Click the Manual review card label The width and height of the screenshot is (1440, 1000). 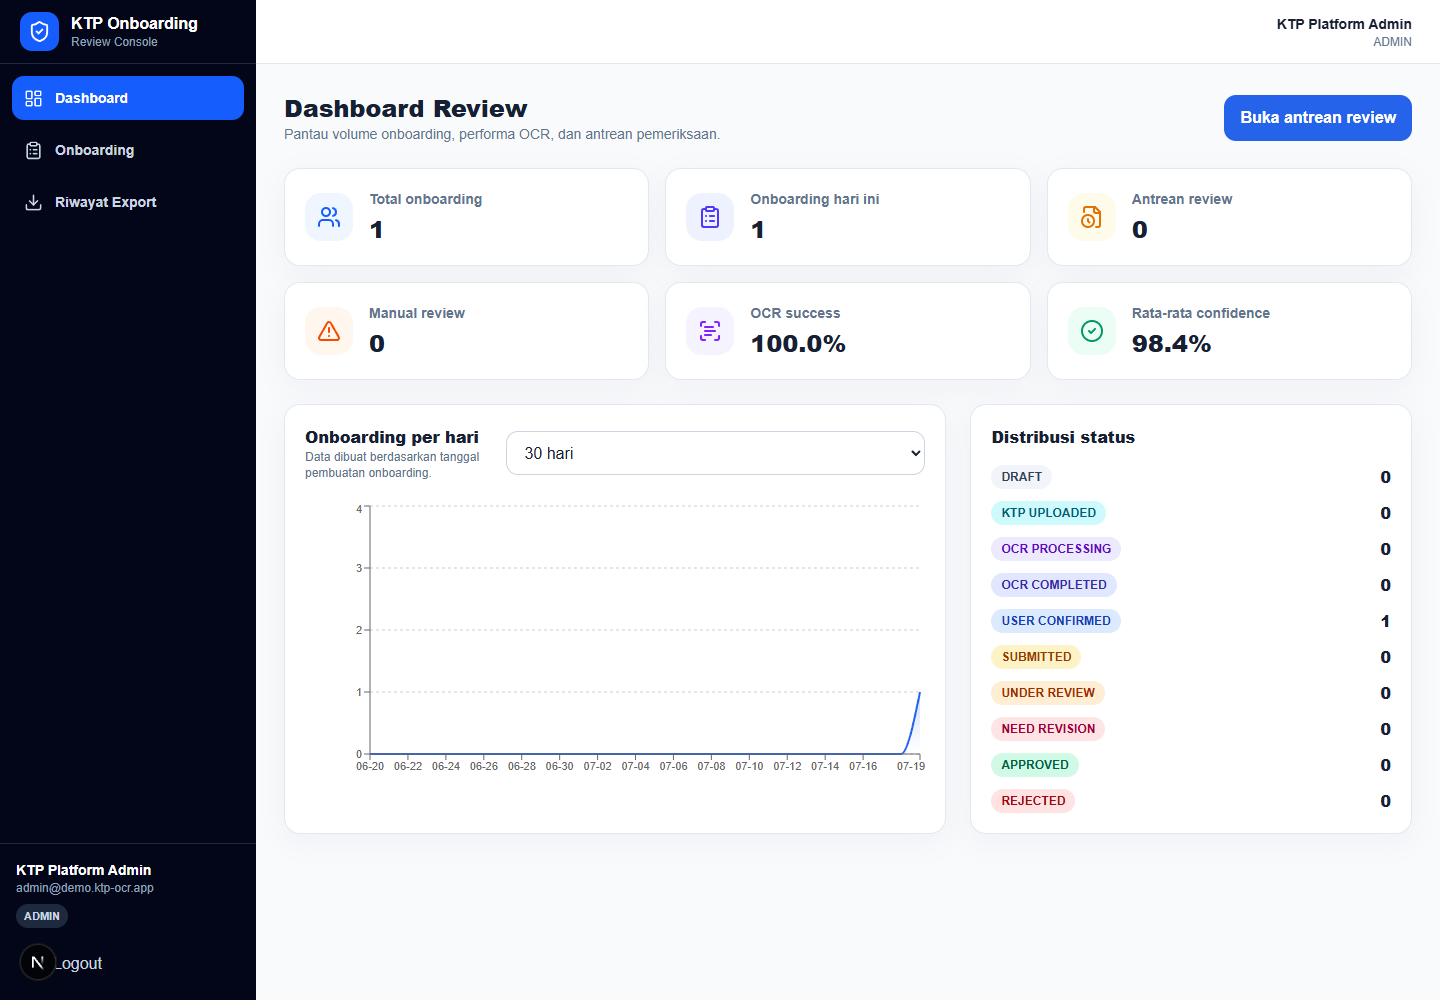click(x=417, y=313)
